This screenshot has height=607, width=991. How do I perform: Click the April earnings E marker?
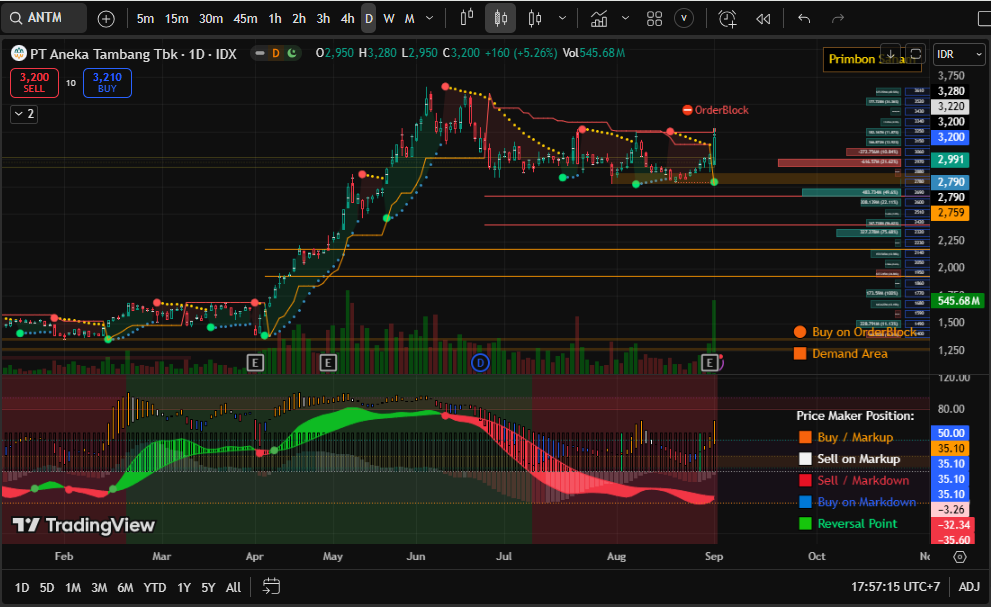click(x=255, y=362)
